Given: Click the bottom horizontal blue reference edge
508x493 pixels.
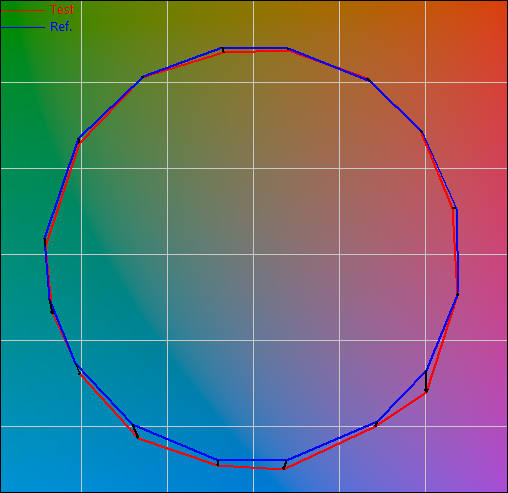Looking at the screenshot, I should coord(252,460).
